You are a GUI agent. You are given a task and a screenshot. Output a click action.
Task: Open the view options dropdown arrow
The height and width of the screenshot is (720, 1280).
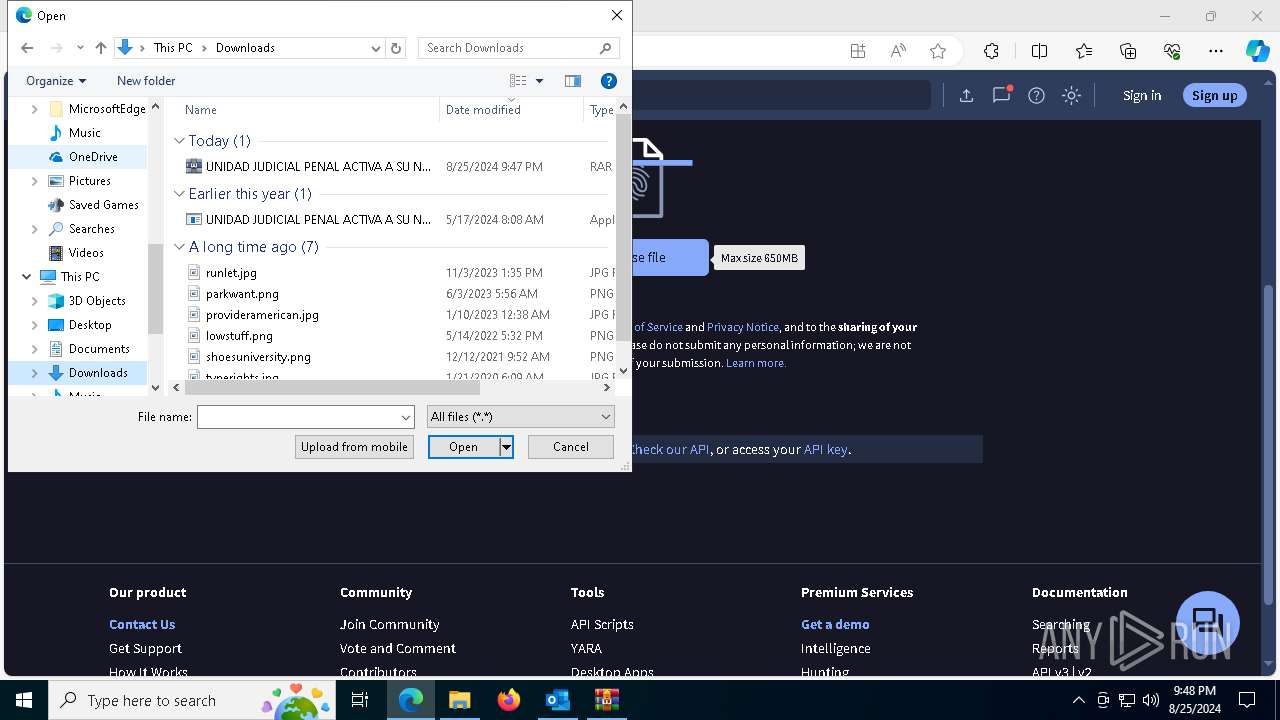(539, 81)
